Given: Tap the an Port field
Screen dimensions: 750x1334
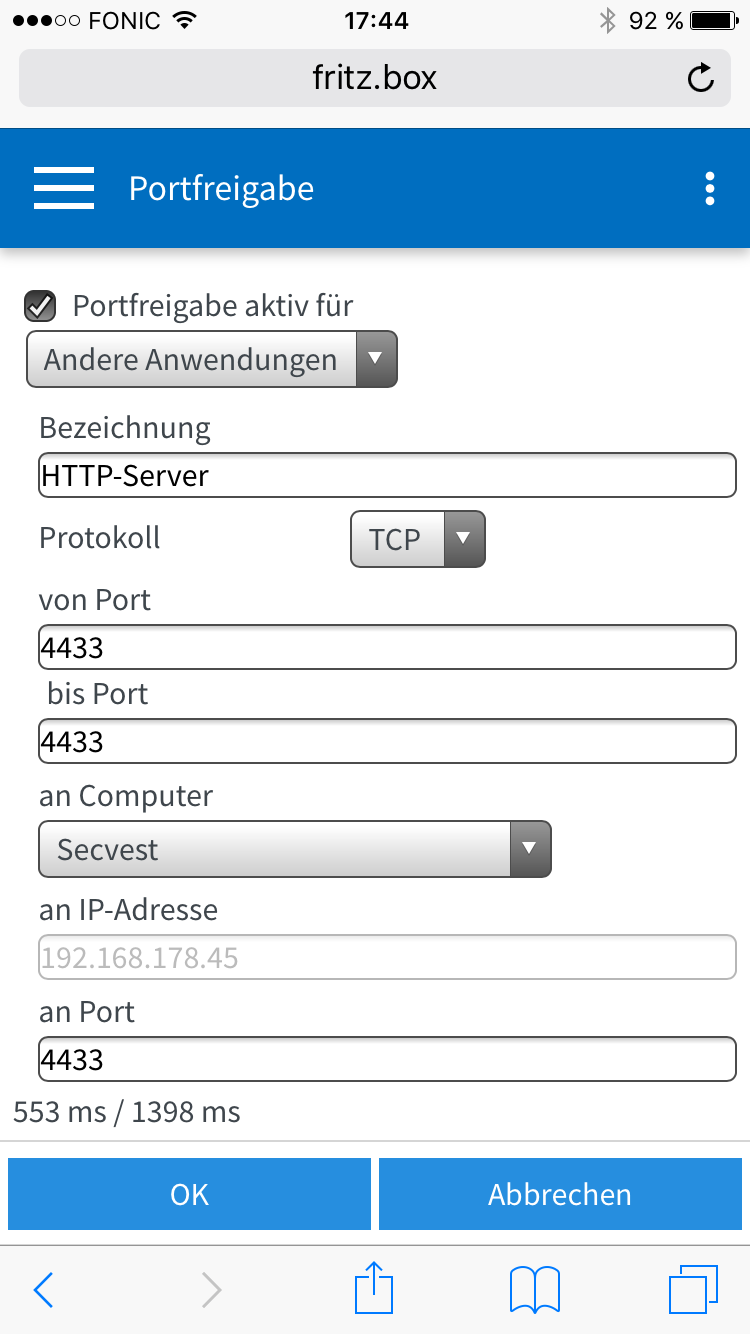Looking at the screenshot, I should point(387,1060).
